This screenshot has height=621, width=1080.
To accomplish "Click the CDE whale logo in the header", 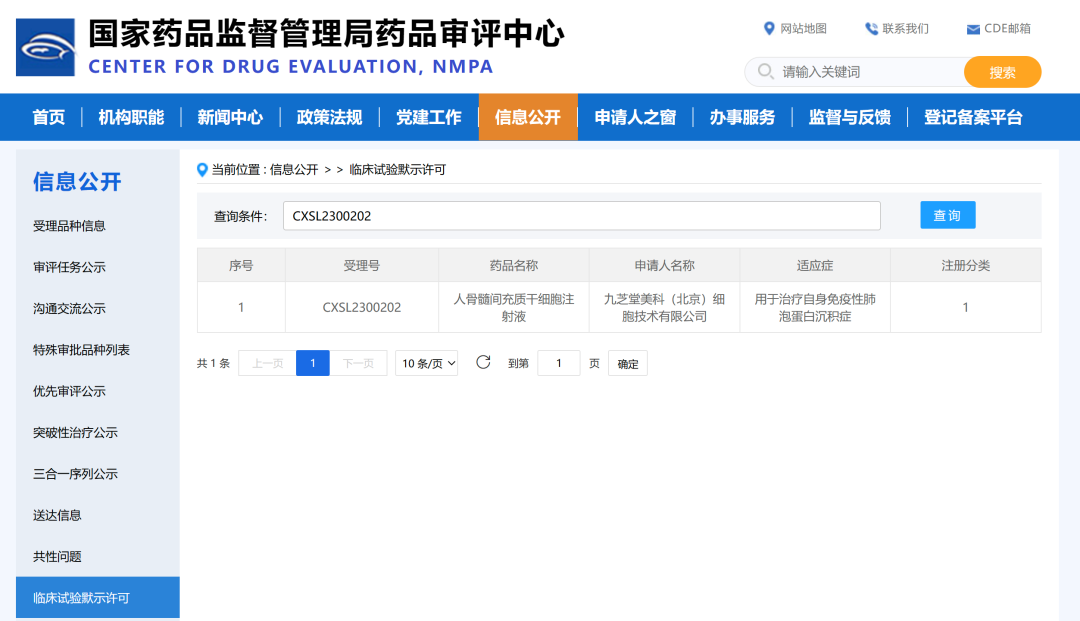I will [x=43, y=46].
